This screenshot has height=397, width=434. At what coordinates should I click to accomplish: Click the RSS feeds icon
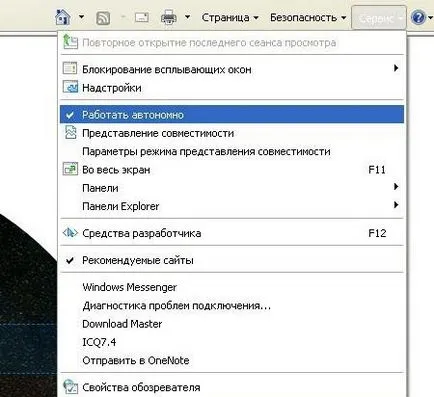click(x=103, y=18)
